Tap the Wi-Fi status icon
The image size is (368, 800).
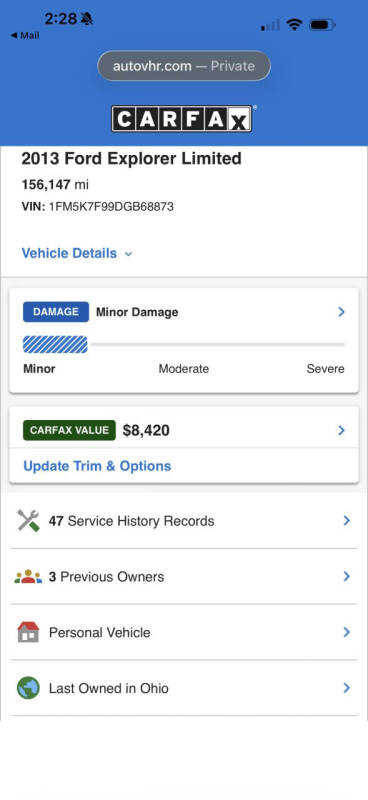click(294, 24)
